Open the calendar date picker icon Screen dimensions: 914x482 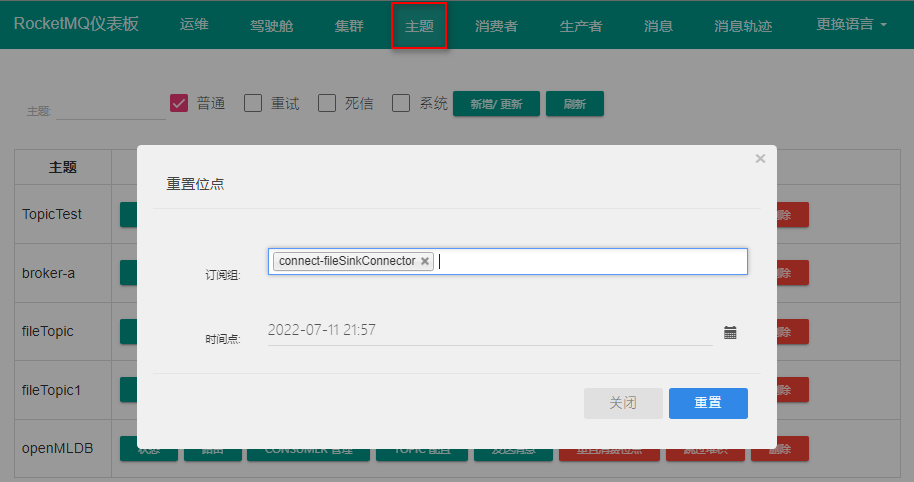[x=730, y=332]
